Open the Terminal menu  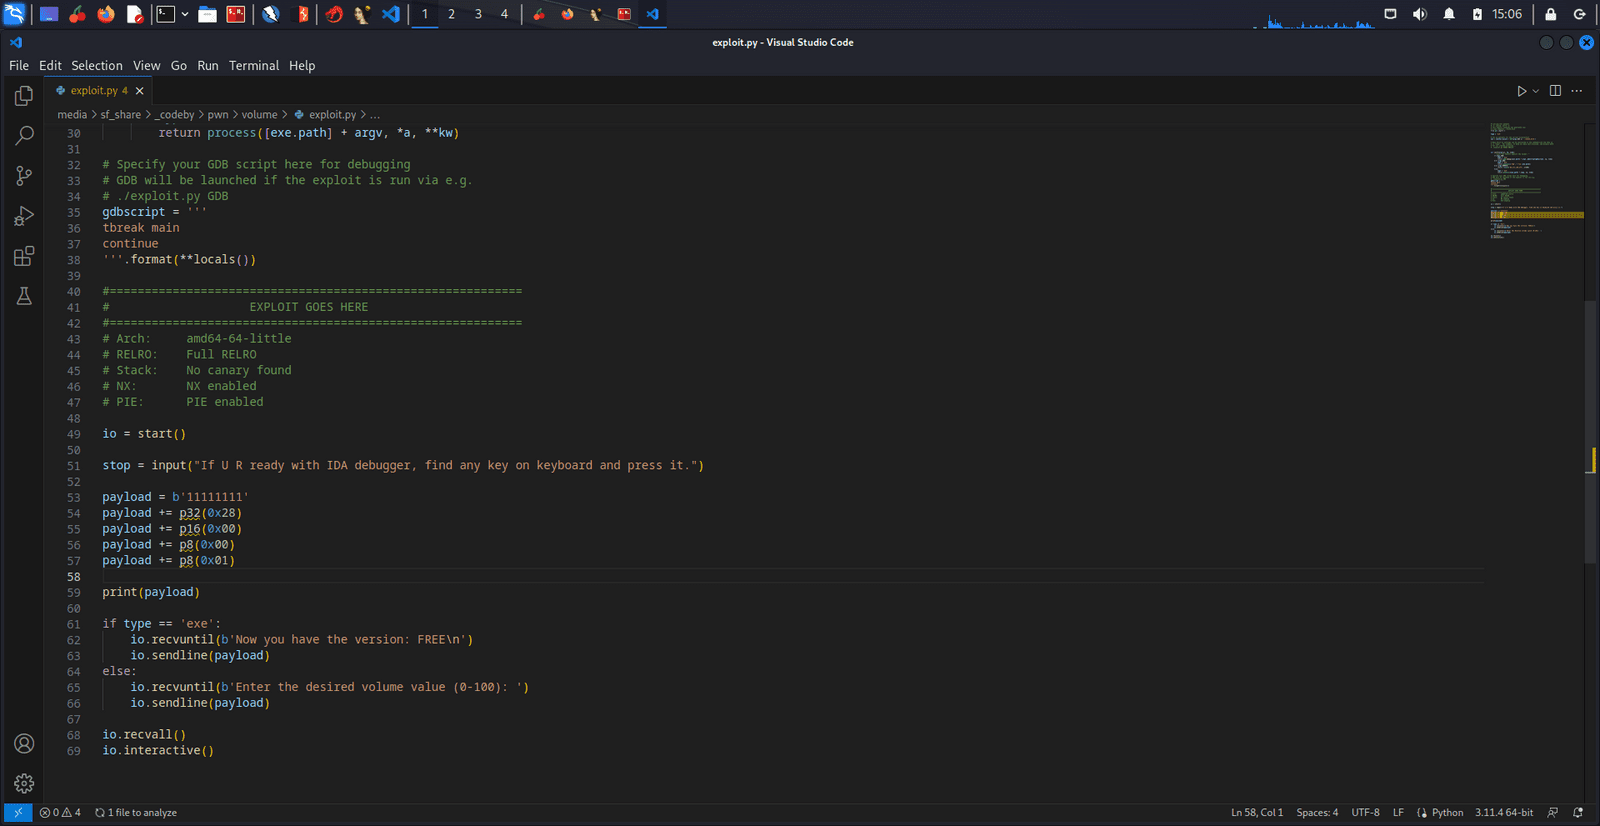[x=254, y=66]
